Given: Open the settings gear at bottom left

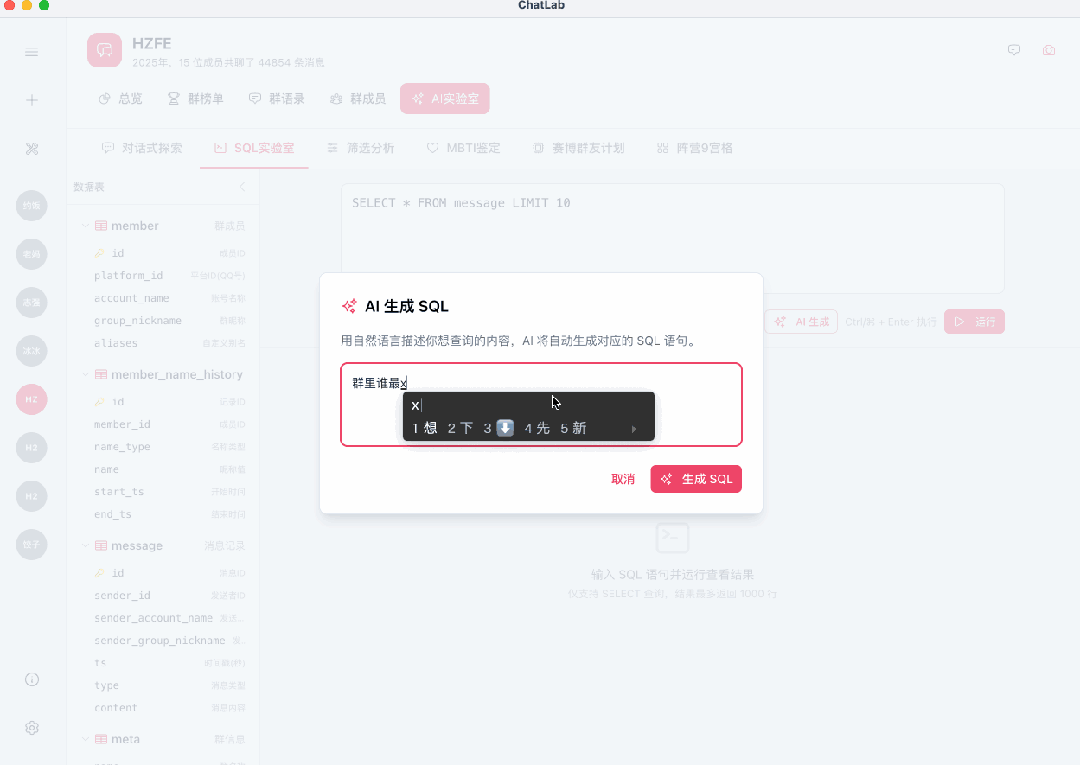Looking at the screenshot, I should 31,728.
